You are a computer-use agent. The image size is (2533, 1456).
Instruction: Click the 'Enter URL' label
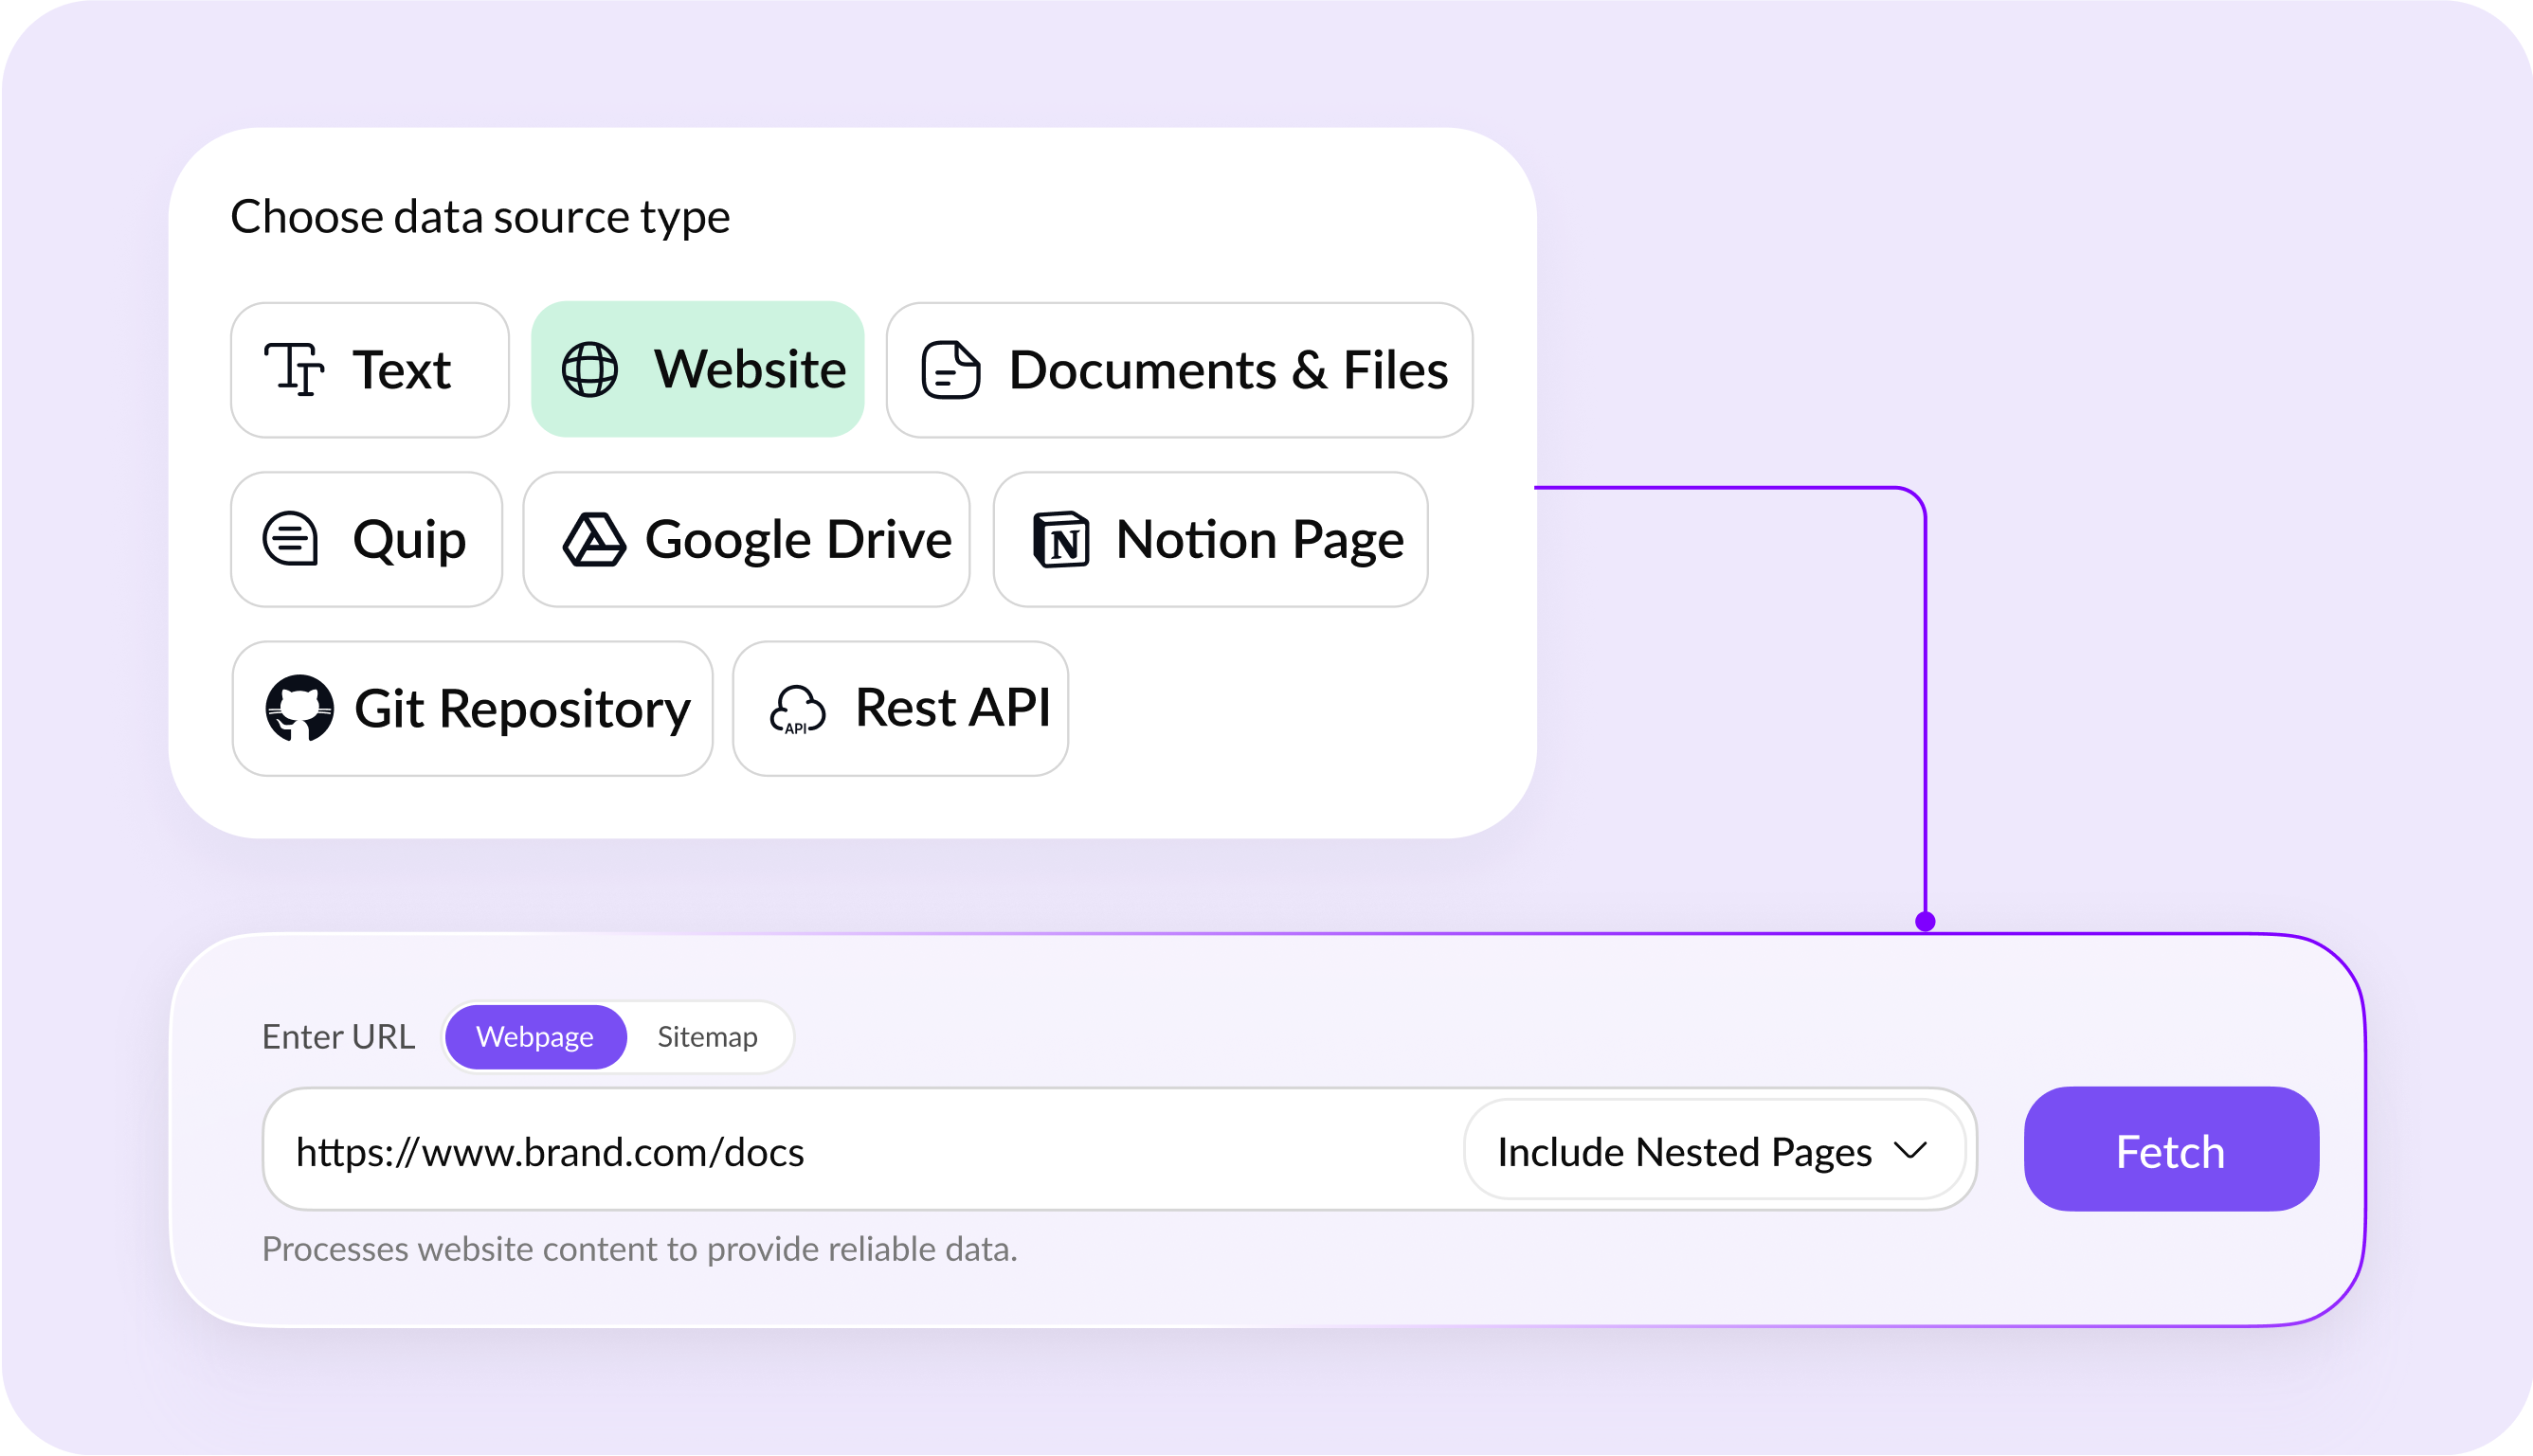338,1037
